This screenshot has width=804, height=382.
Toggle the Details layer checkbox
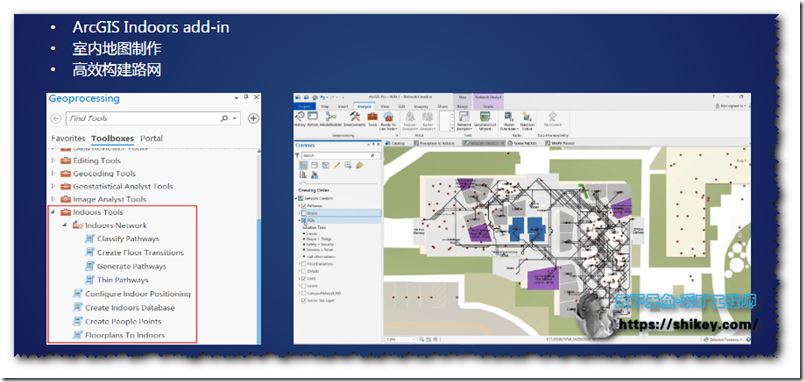(304, 271)
